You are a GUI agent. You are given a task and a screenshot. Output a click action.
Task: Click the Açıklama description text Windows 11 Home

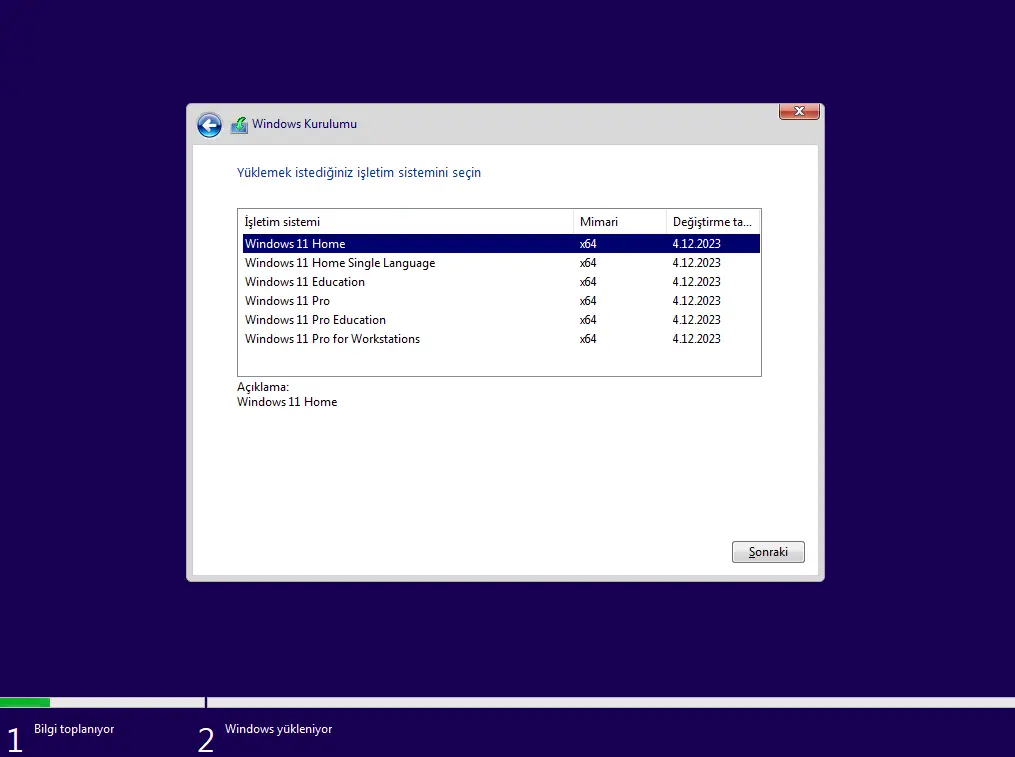tap(287, 402)
